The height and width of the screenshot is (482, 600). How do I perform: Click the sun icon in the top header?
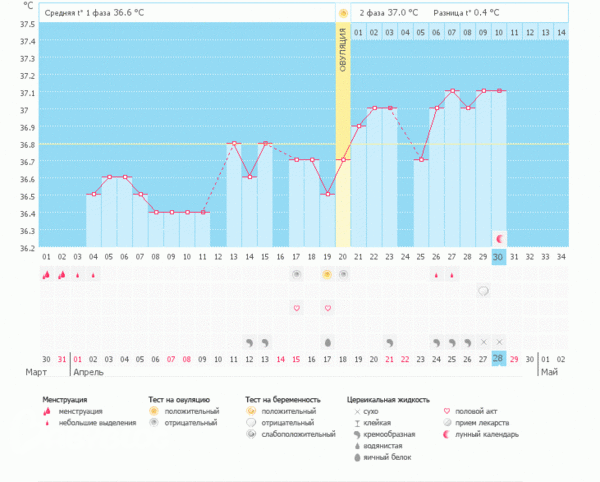(x=343, y=13)
